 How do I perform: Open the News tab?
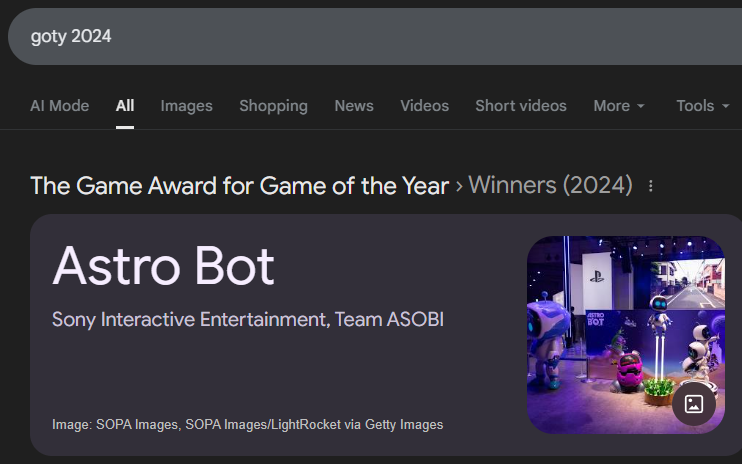[x=354, y=105]
